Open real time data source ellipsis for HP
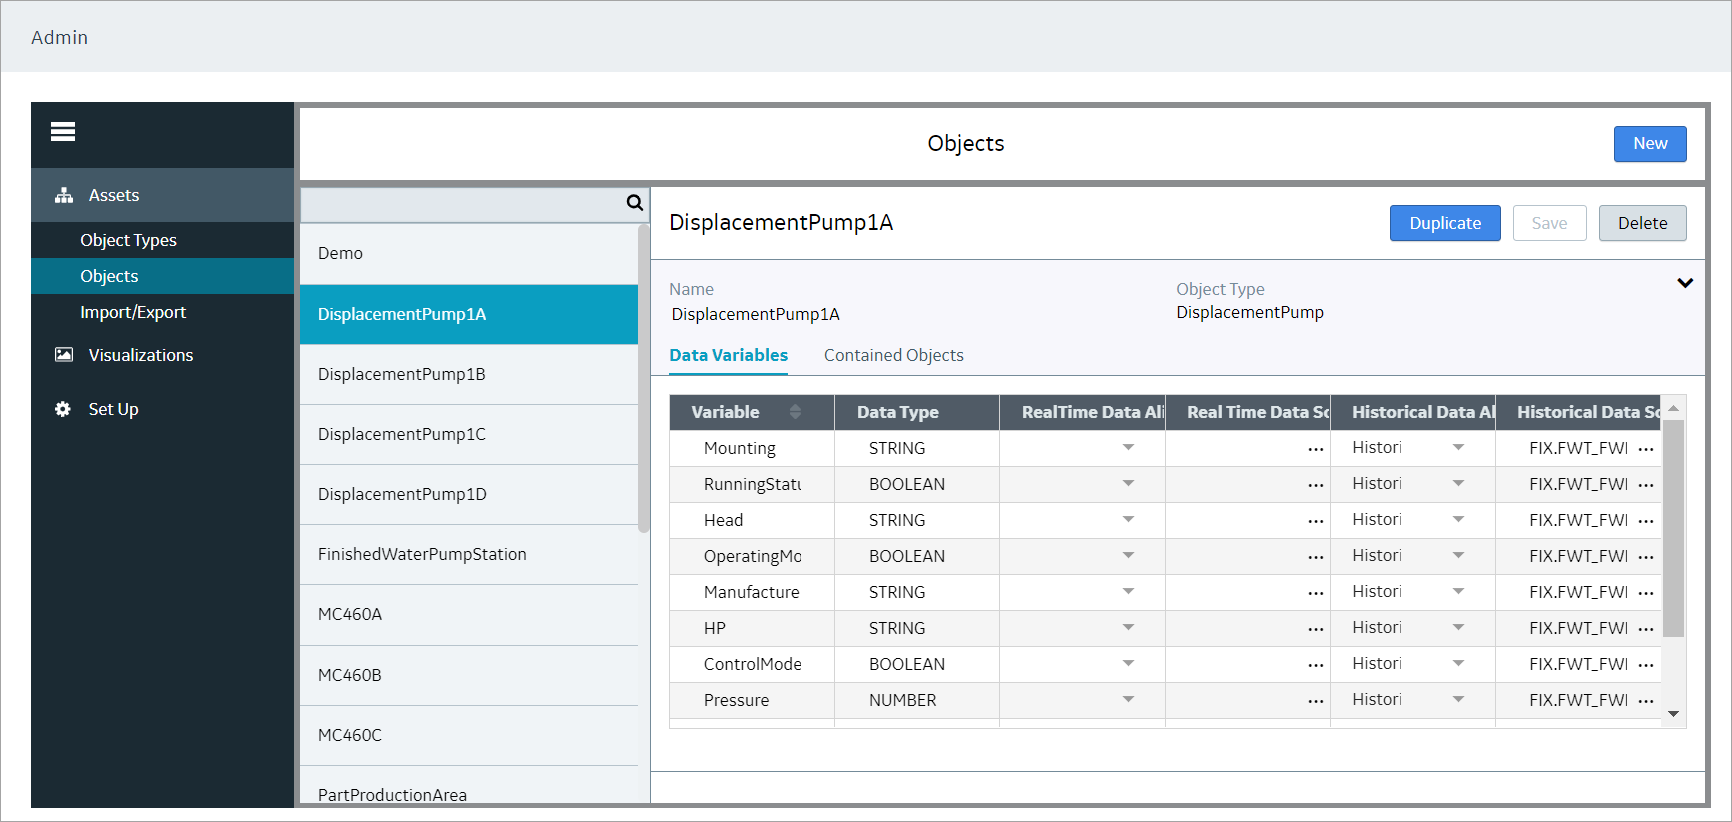1732x822 pixels. (x=1315, y=629)
